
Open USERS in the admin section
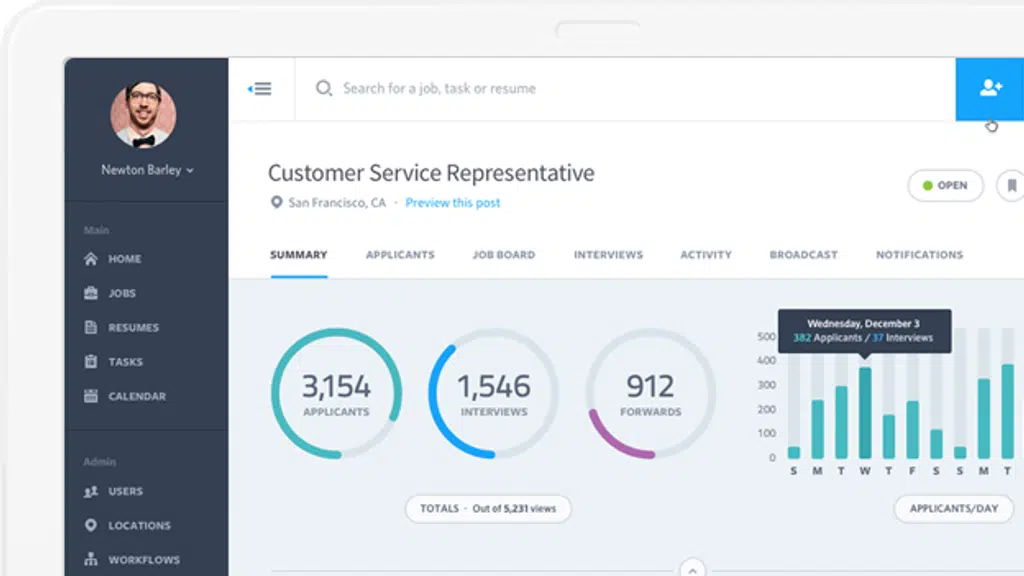pos(125,491)
